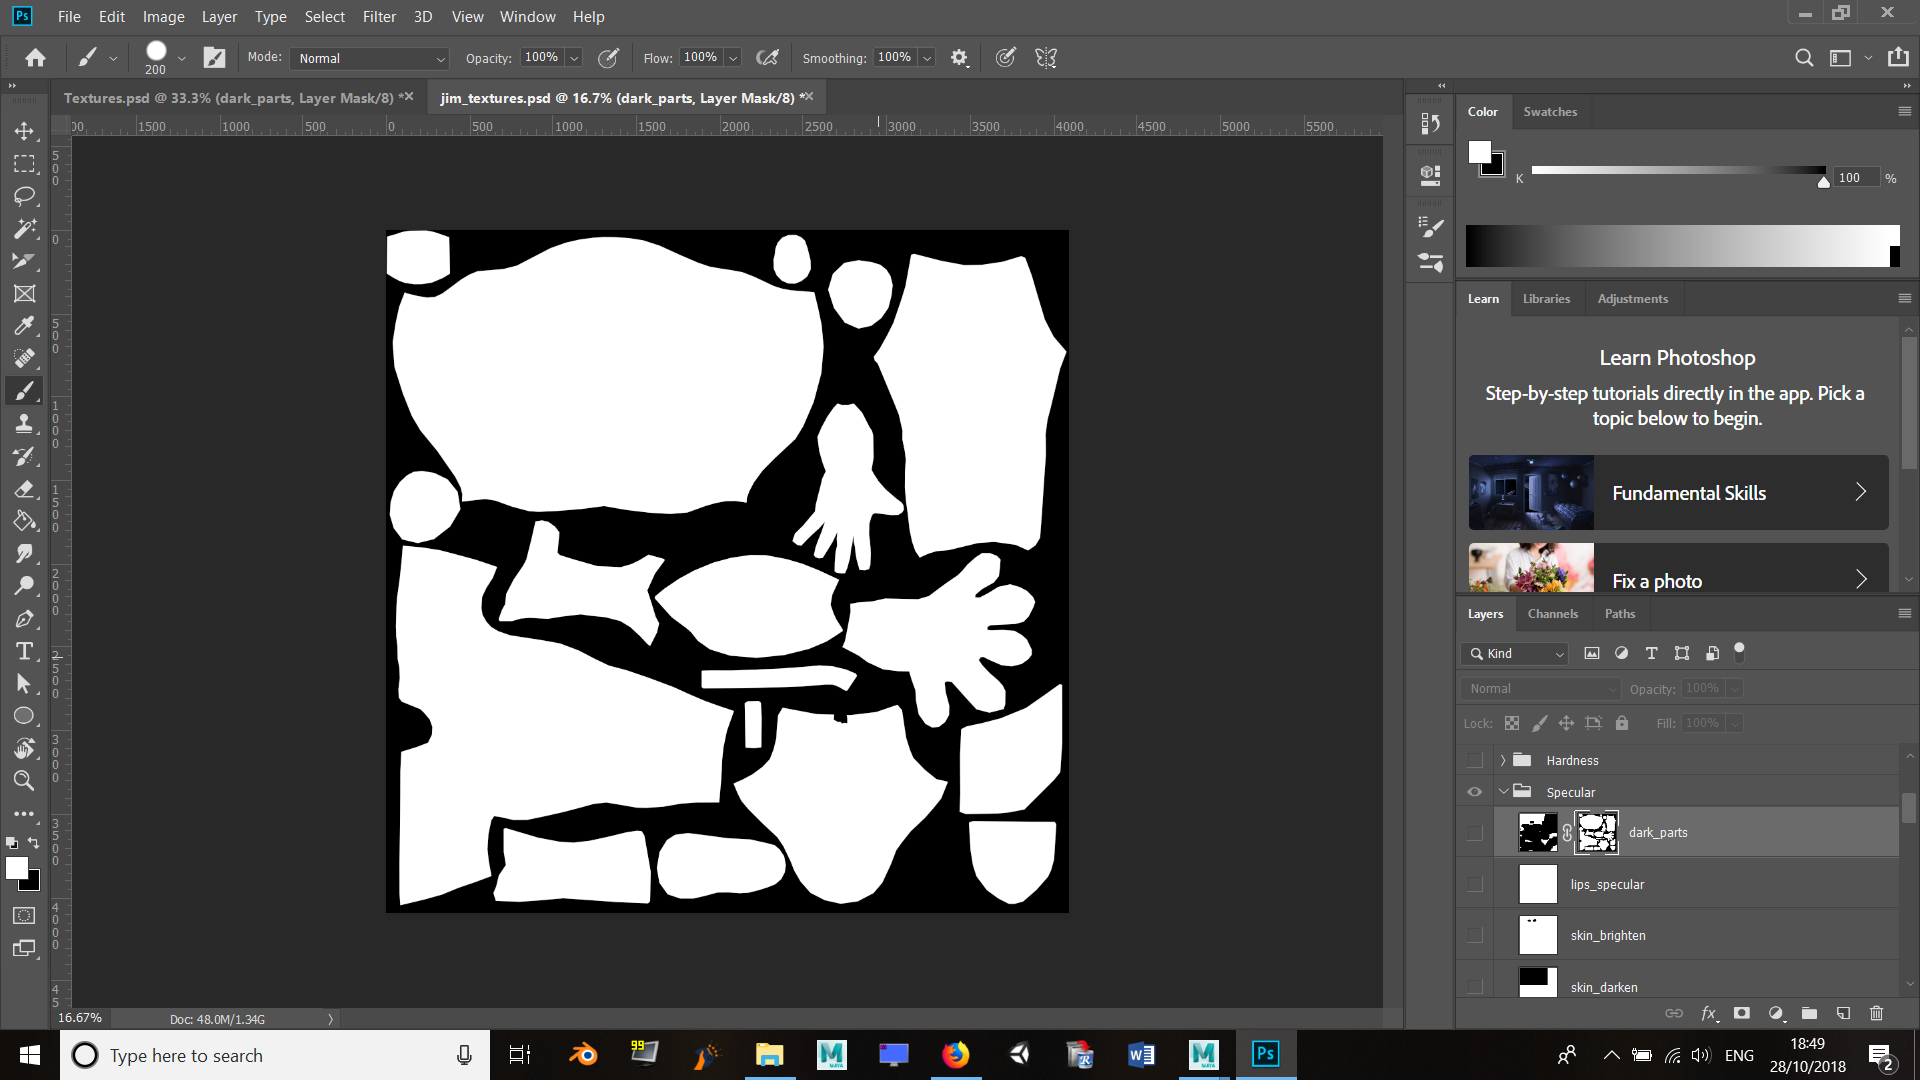Toggle visibility of lips_specular layer
This screenshot has width=1920, height=1080.
pyautogui.click(x=1474, y=884)
